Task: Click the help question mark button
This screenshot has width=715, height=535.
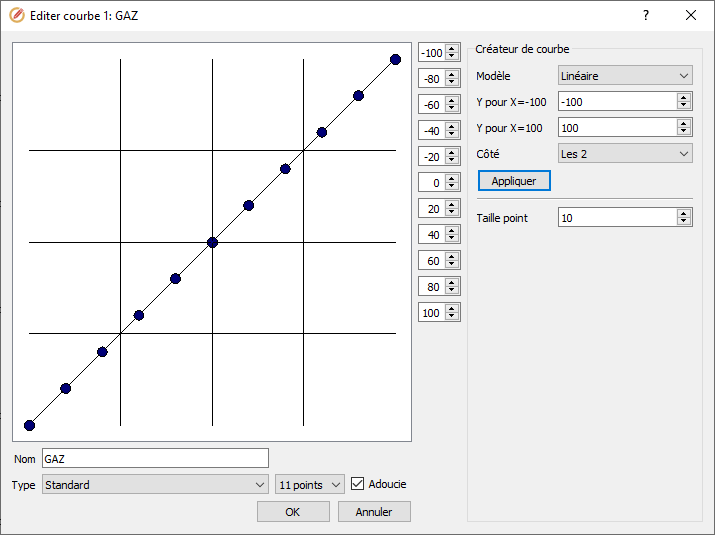Action: 646,15
